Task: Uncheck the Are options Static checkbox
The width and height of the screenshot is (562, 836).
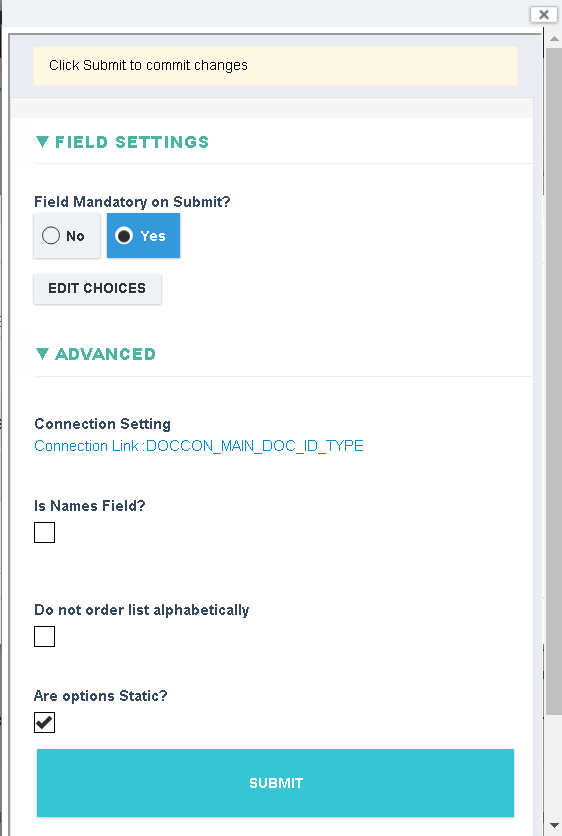Action: [44, 722]
